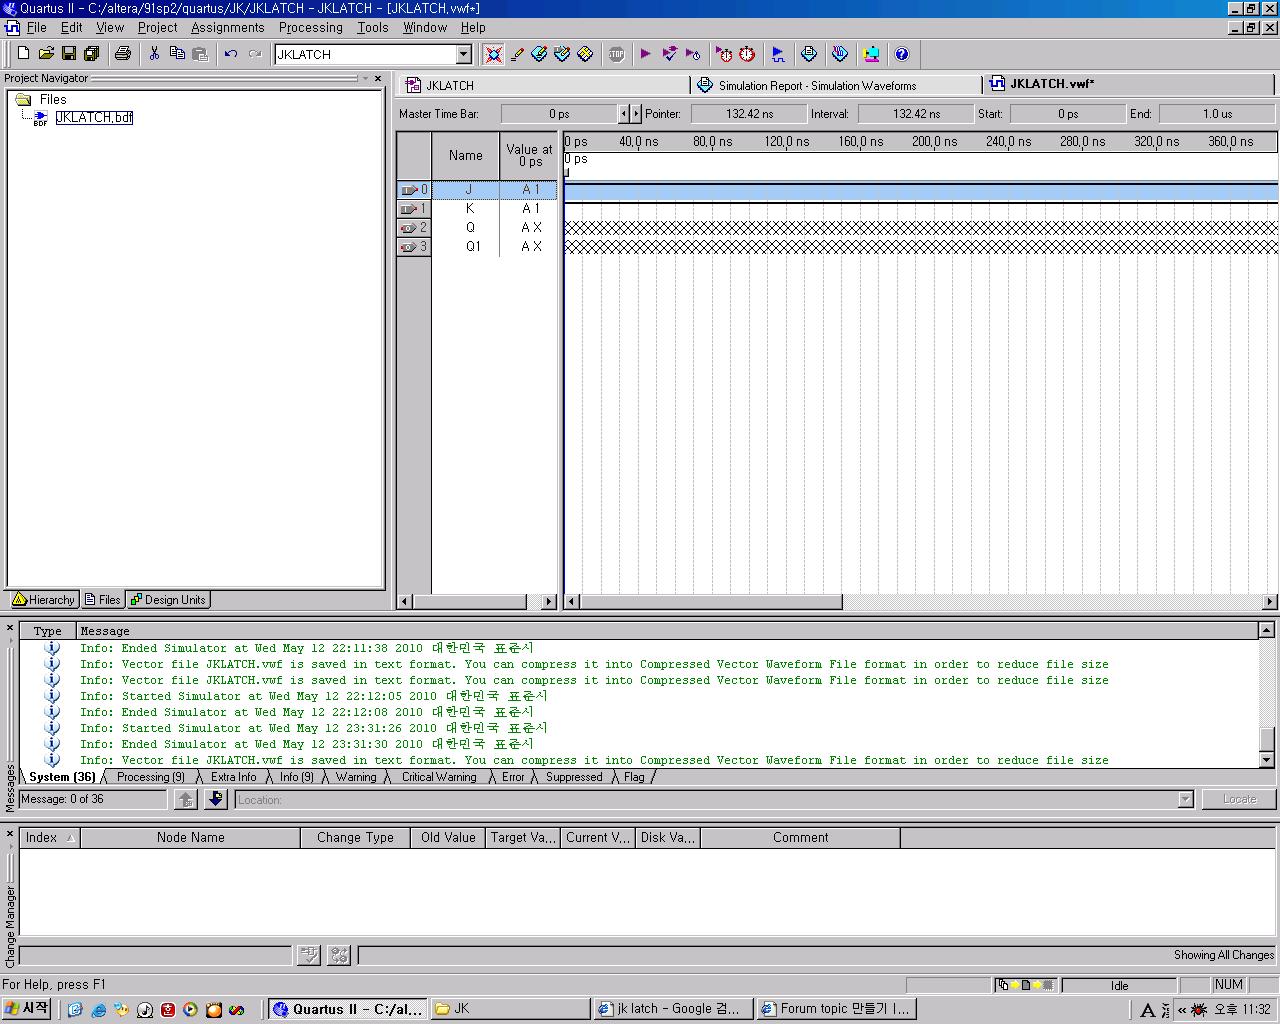Sort Change Manager by Index column
This screenshot has height=1024, width=1280.
point(48,838)
